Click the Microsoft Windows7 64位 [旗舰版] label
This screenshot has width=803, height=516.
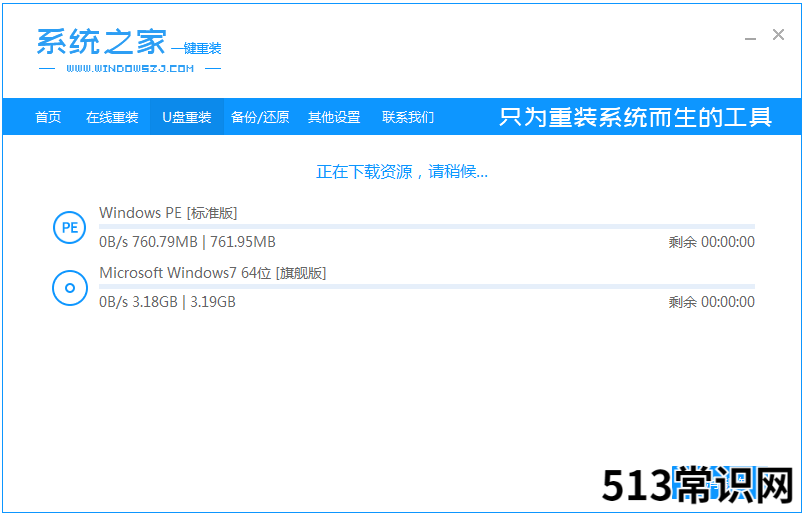pyautogui.click(x=213, y=273)
